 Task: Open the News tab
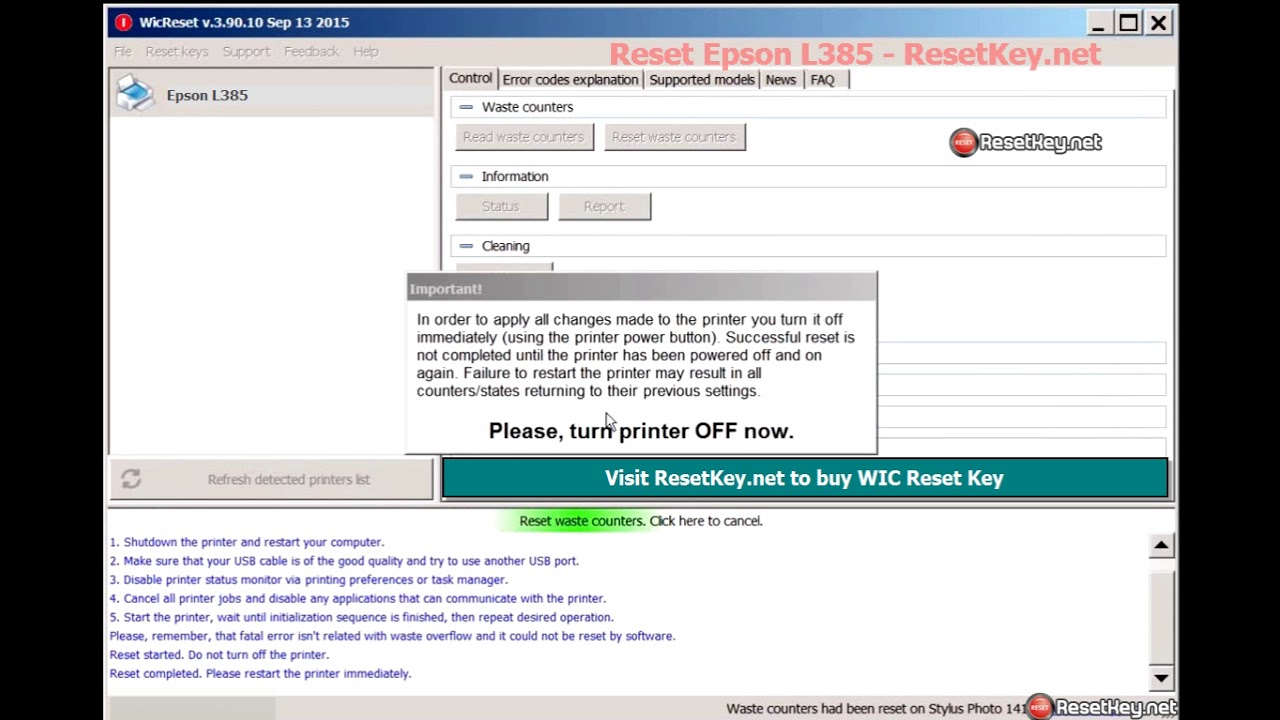[781, 80]
